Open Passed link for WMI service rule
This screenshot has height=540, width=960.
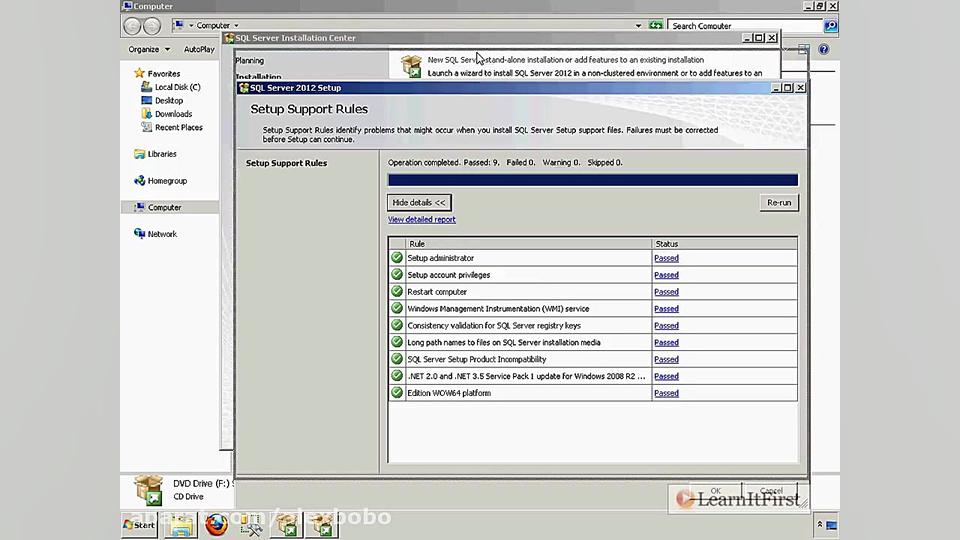666,309
